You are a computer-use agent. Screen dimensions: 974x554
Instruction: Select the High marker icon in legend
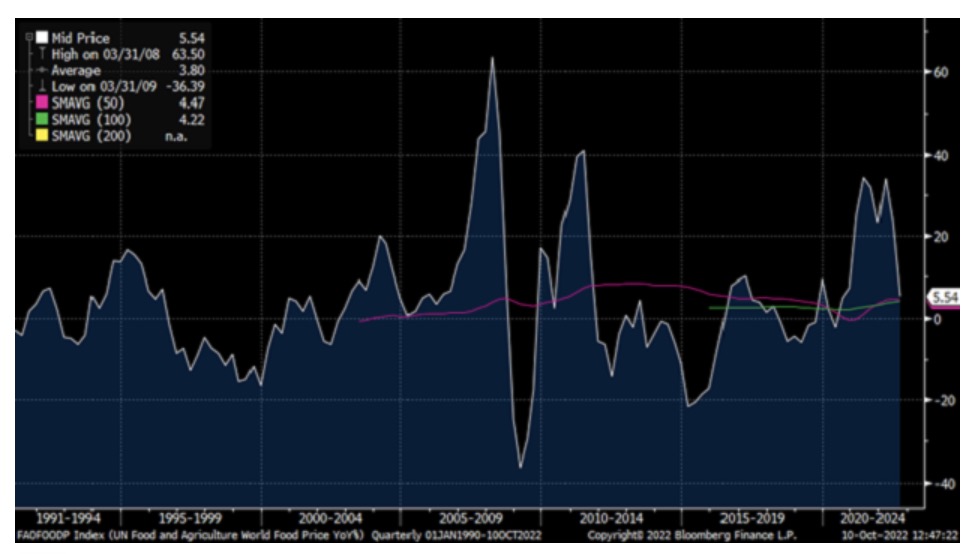tap(42, 54)
